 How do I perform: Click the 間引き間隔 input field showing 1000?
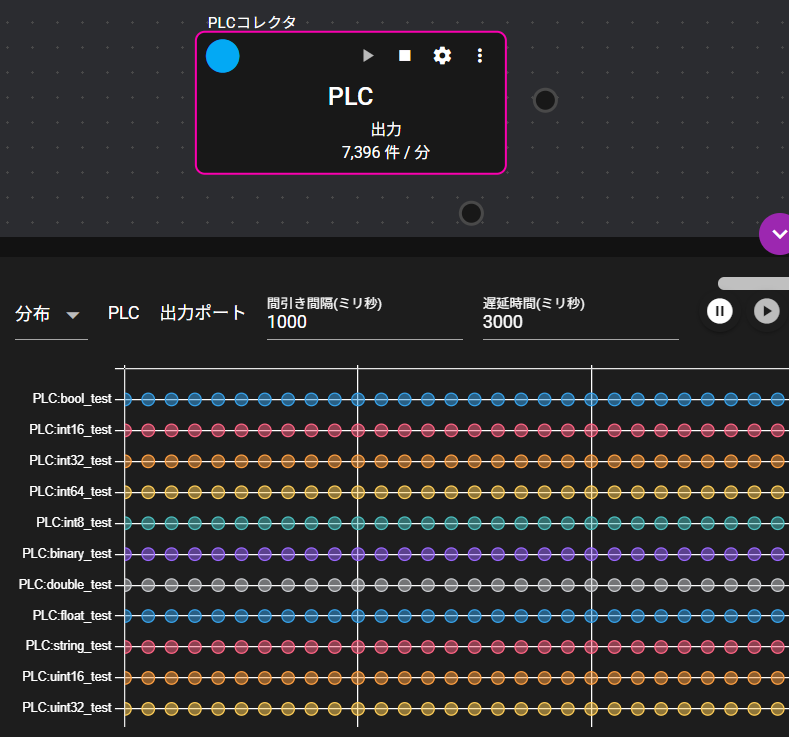tap(364, 323)
